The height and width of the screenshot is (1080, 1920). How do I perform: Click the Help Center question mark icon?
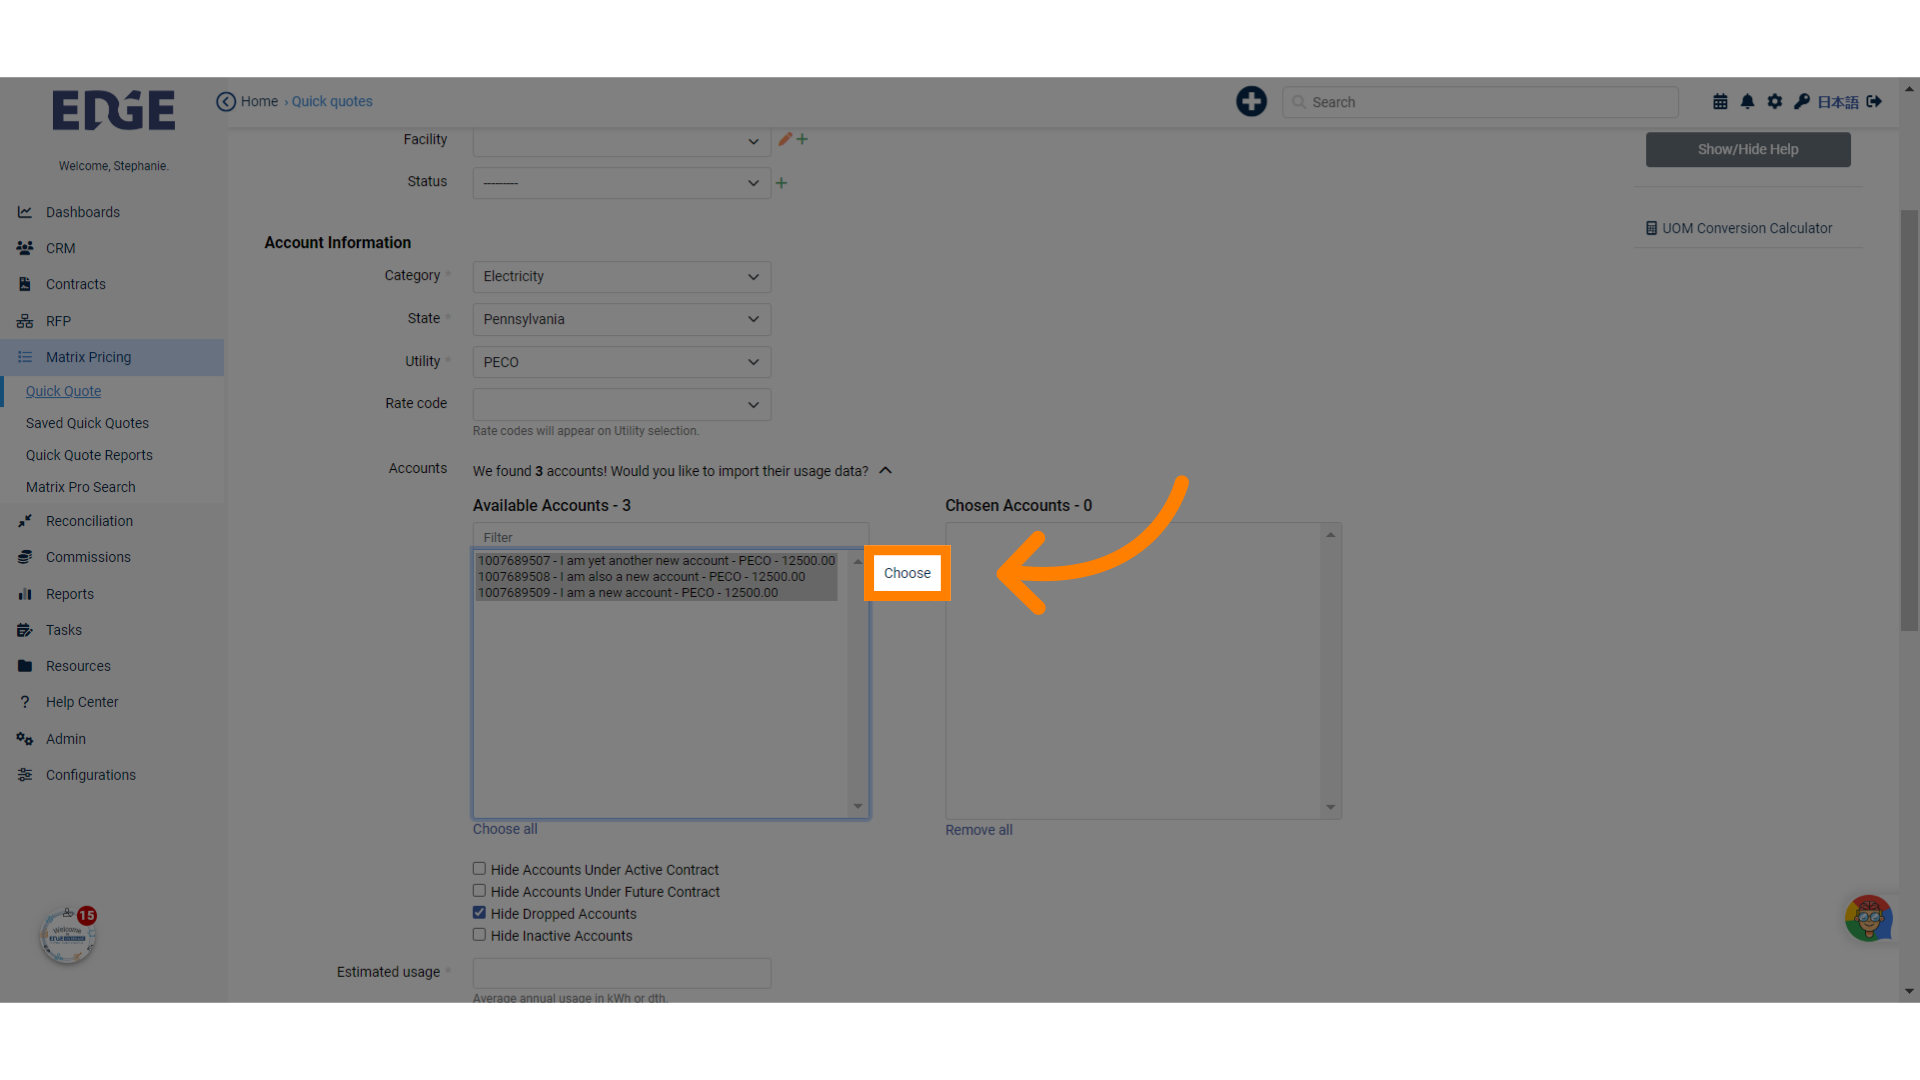(25, 702)
